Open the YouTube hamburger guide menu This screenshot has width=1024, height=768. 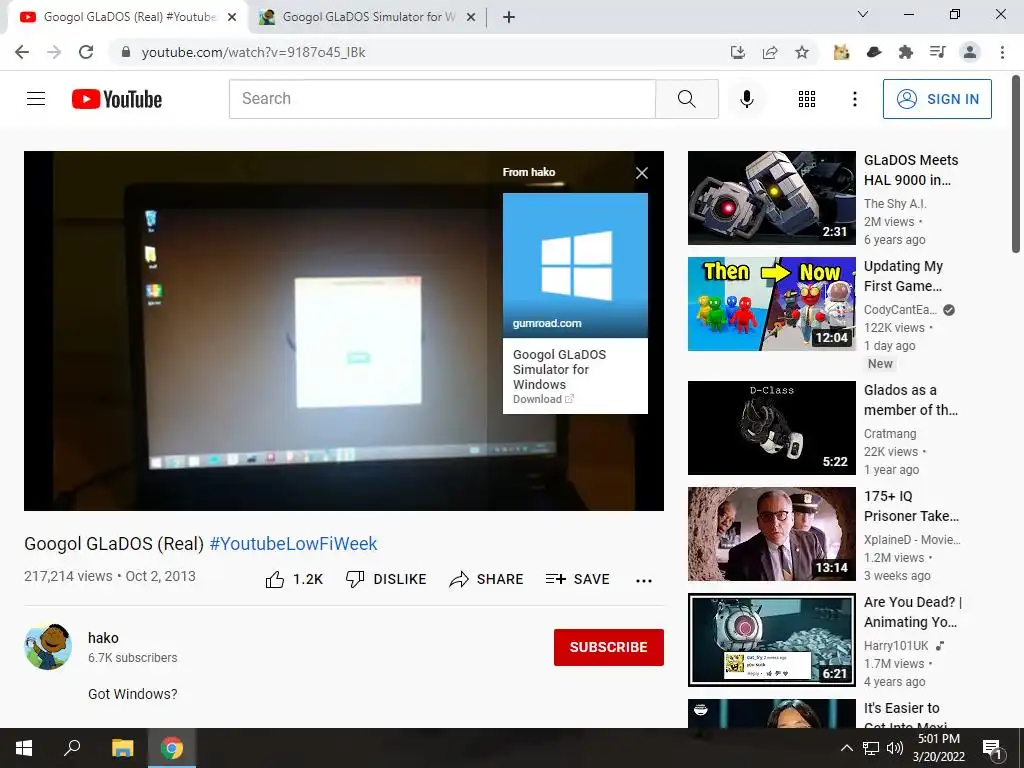click(x=36, y=99)
